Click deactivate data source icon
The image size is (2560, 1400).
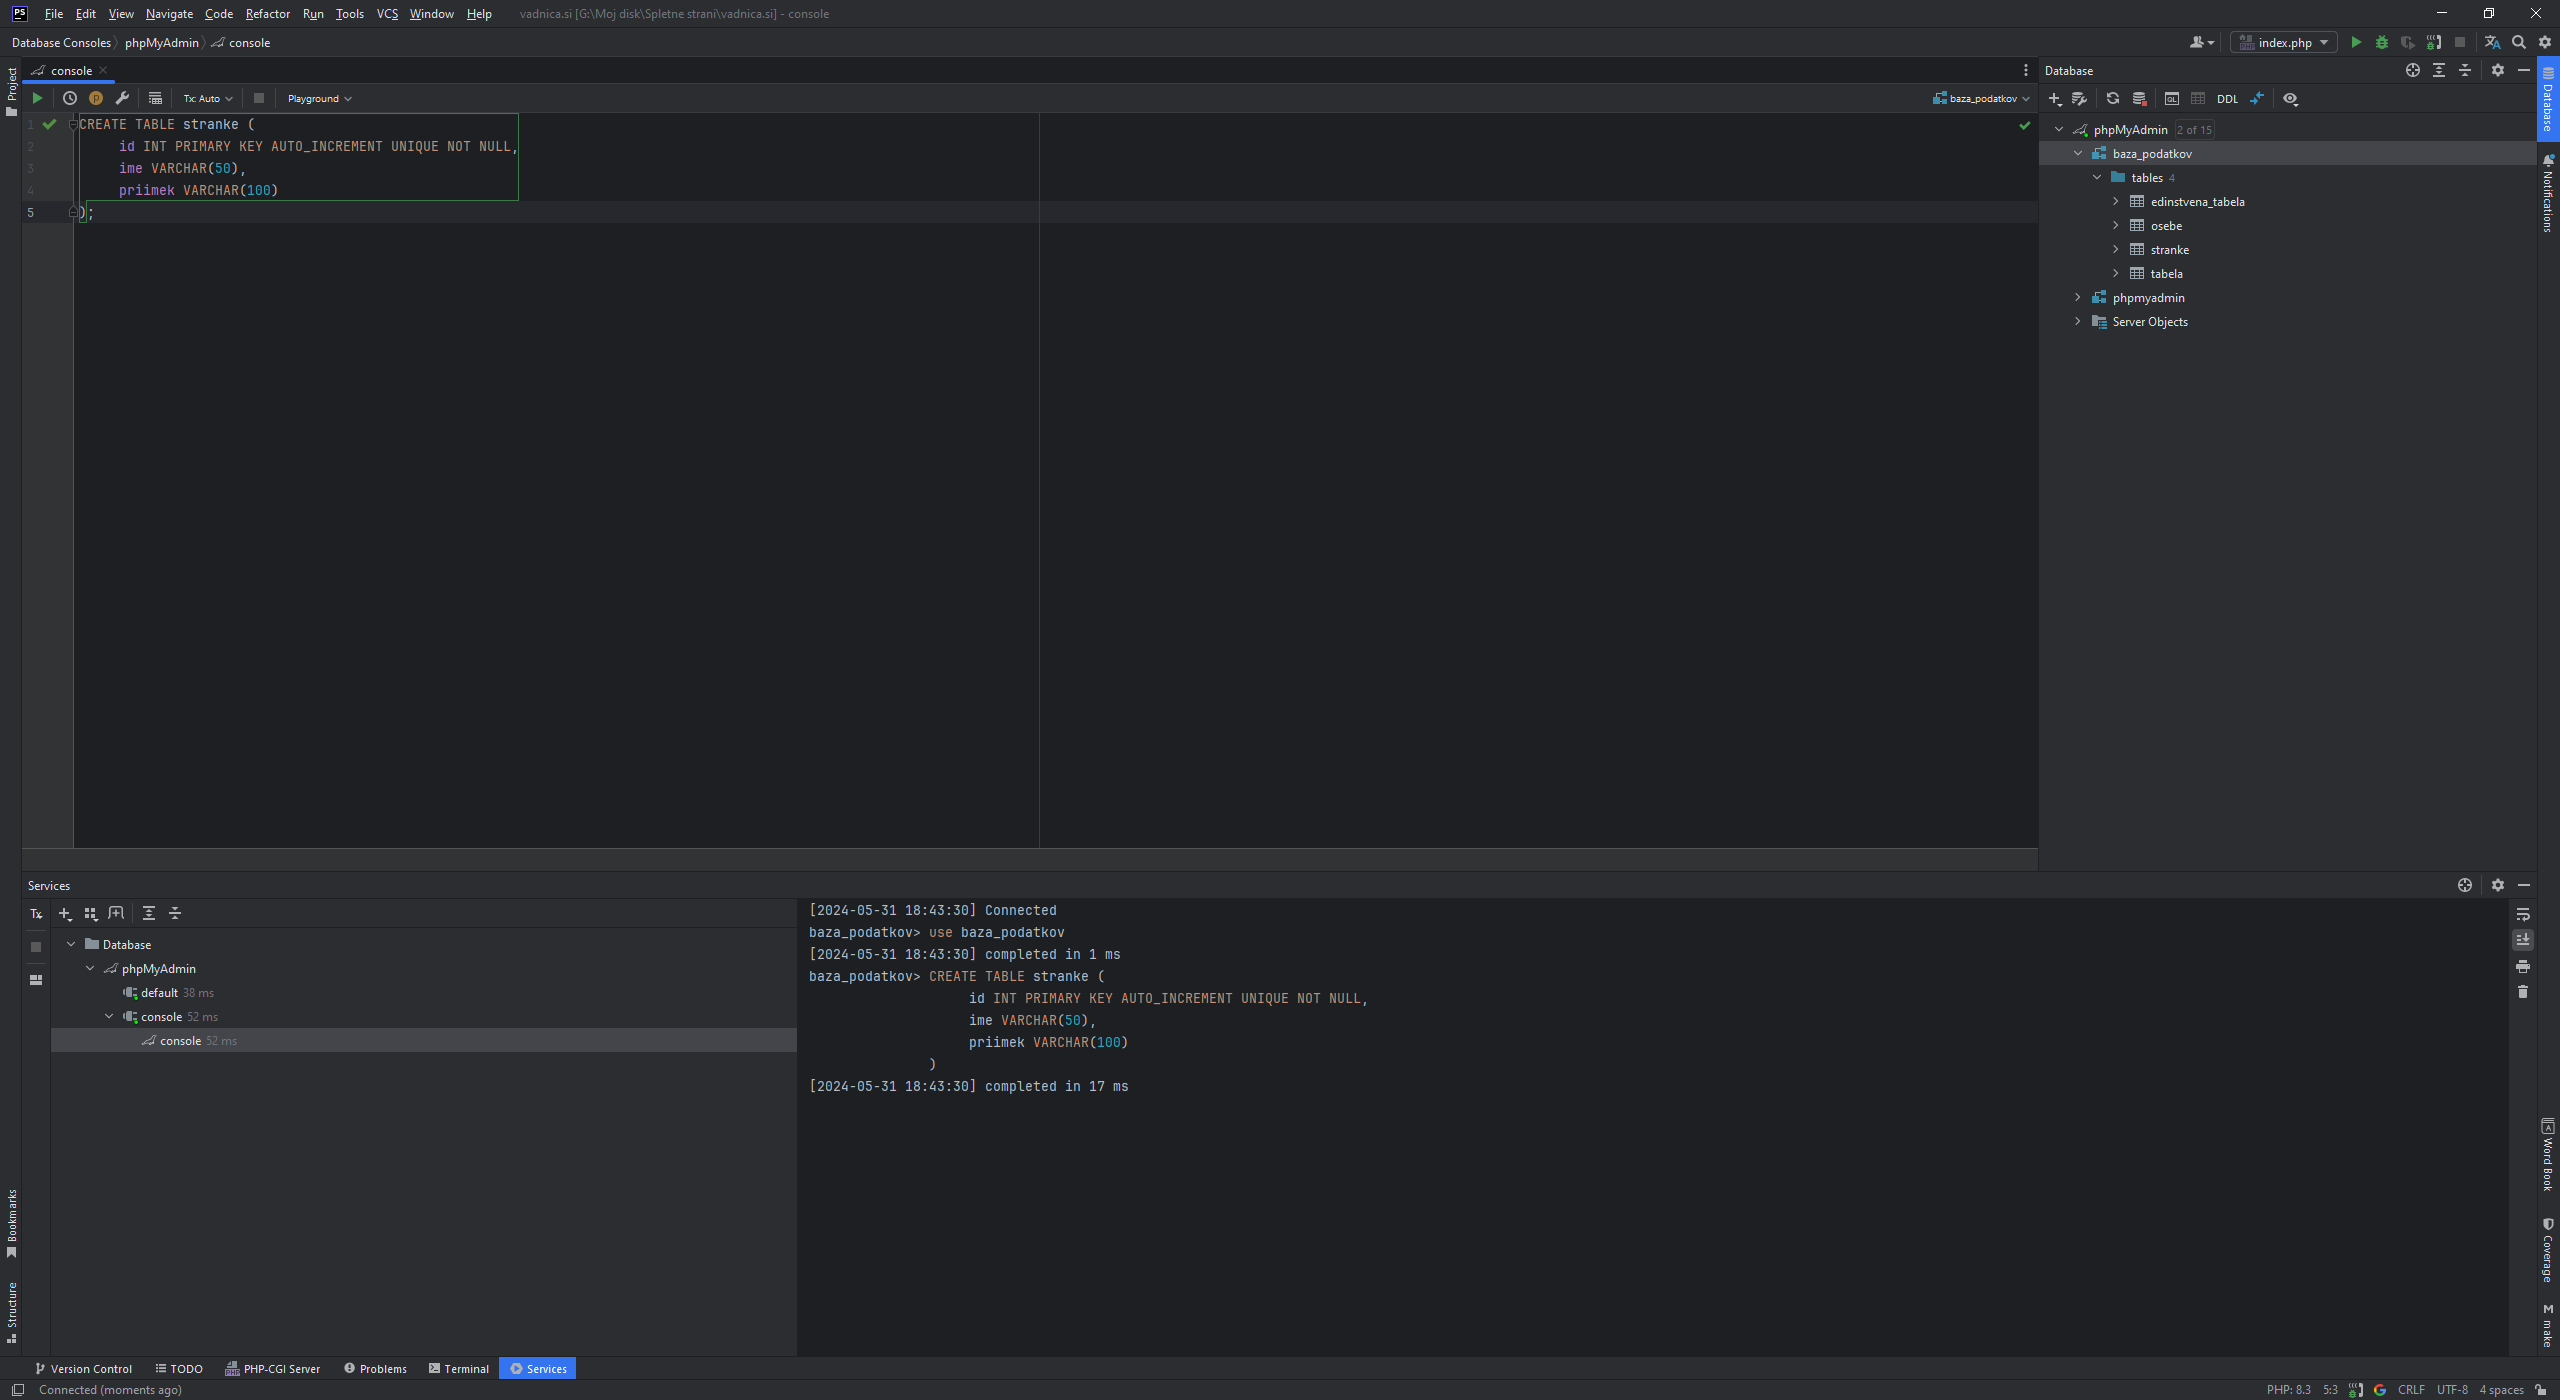[2139, 98]
